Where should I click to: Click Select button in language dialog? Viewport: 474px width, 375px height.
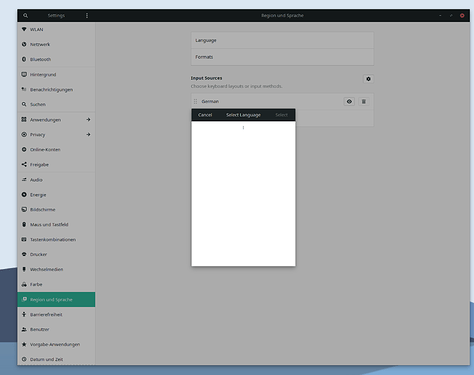point(281,115)
